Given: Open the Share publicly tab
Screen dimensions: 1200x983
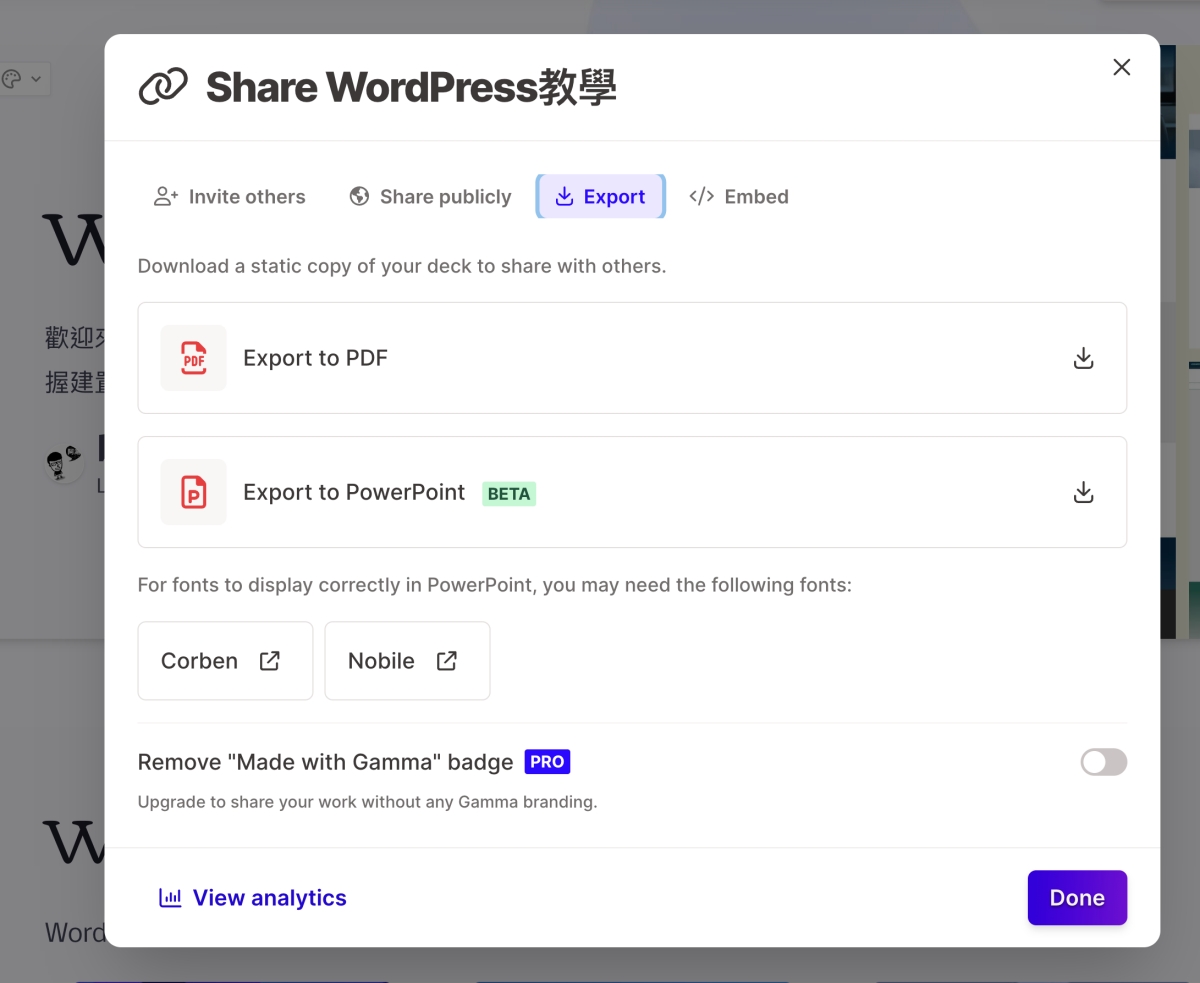Looking at the screenshot, I should [x=430, y=197].
